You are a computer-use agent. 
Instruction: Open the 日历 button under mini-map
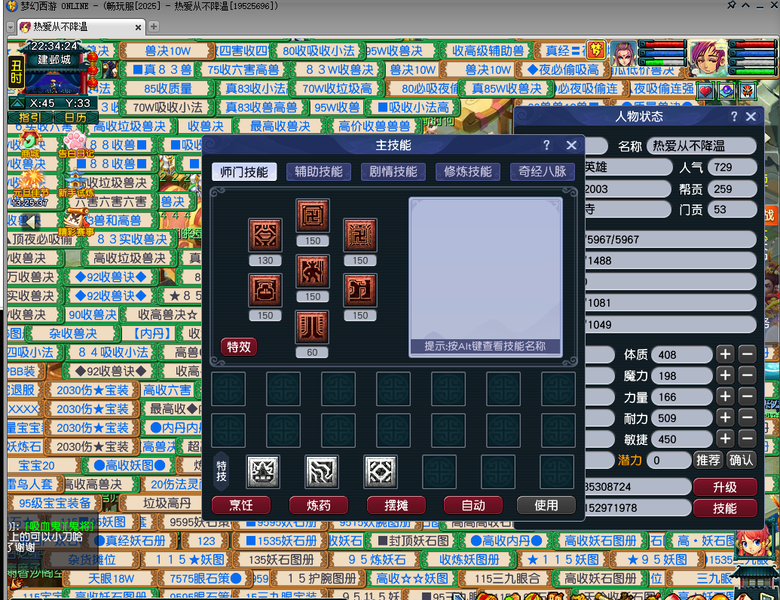76,118
